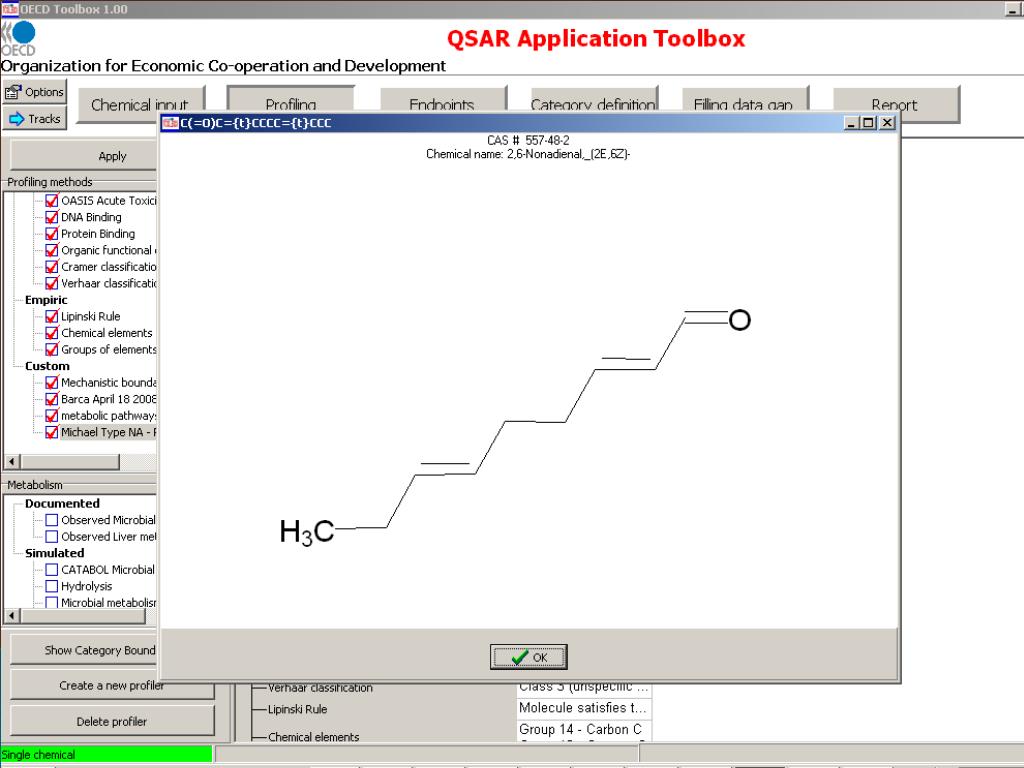Viewport: 1024px width, 768px height.
Task: Click left arrow of Metabolism scrollbar
Action: pos(12,616)
